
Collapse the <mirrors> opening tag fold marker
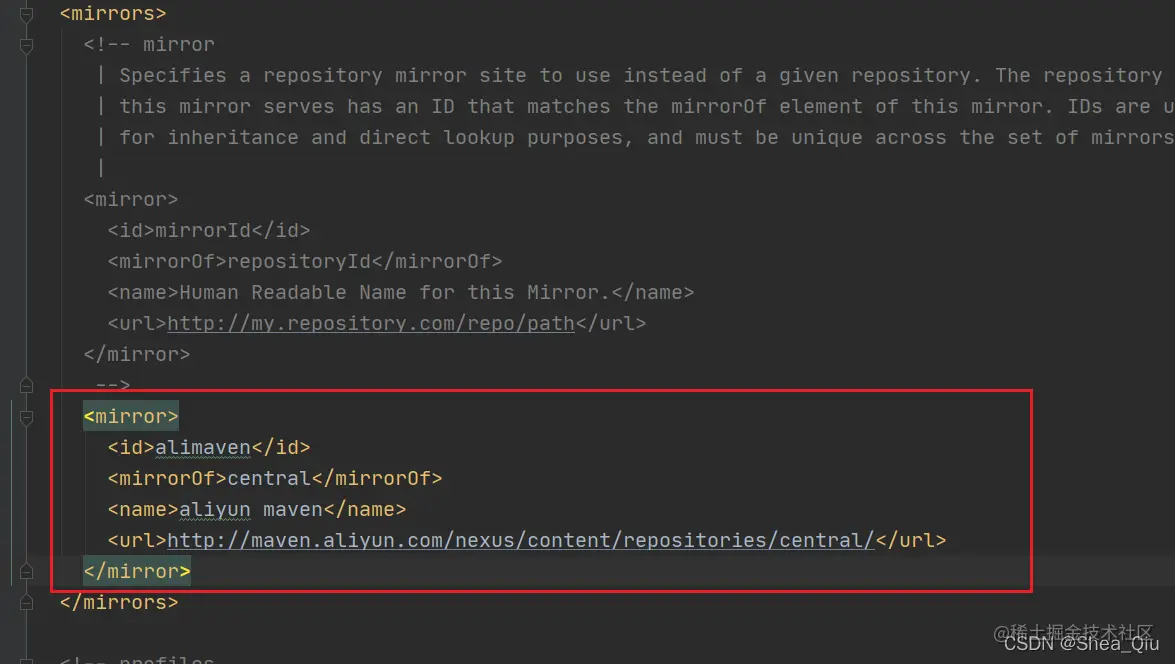pos(26,14)
